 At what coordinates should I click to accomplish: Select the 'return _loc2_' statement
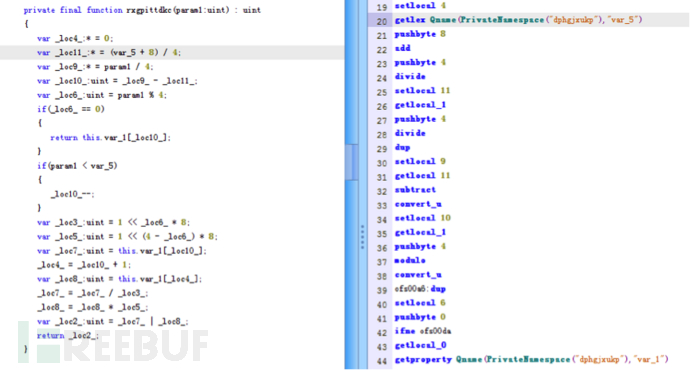(68, 336)
